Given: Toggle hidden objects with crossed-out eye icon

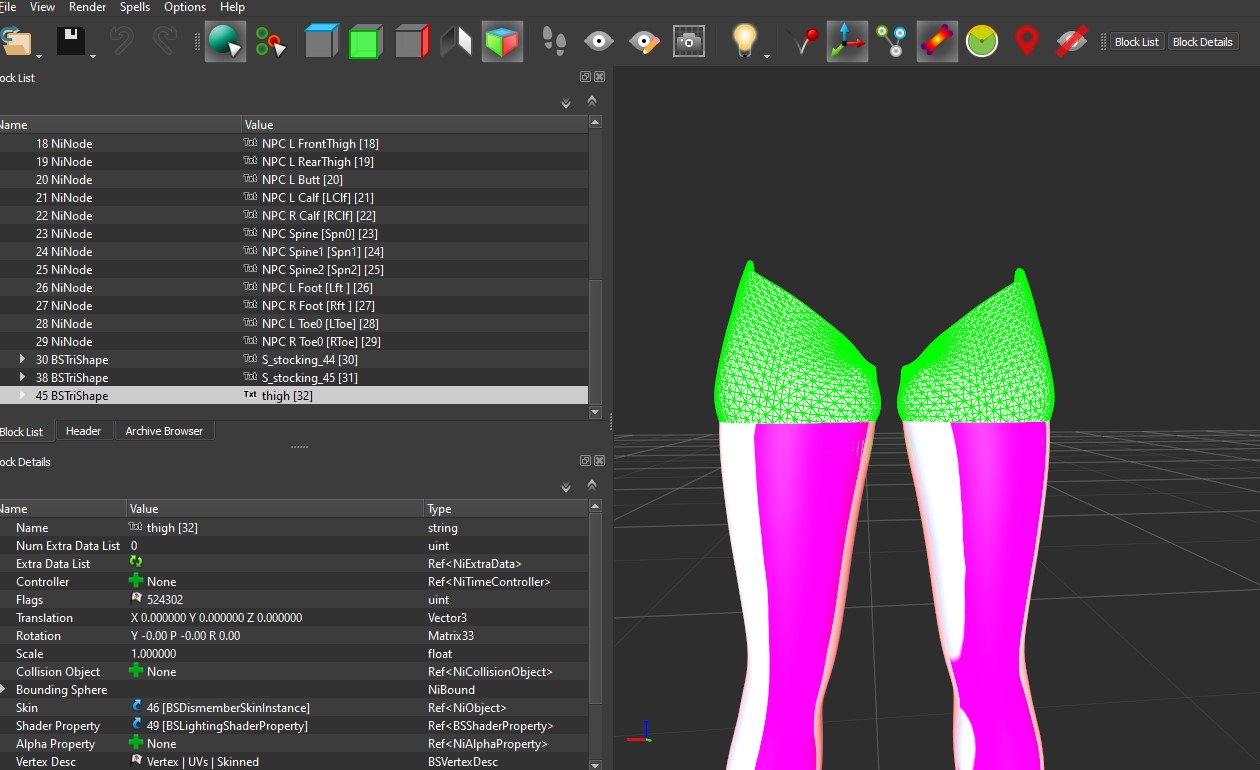Looking at the screenshot, I should click(x=1071, y=41).
